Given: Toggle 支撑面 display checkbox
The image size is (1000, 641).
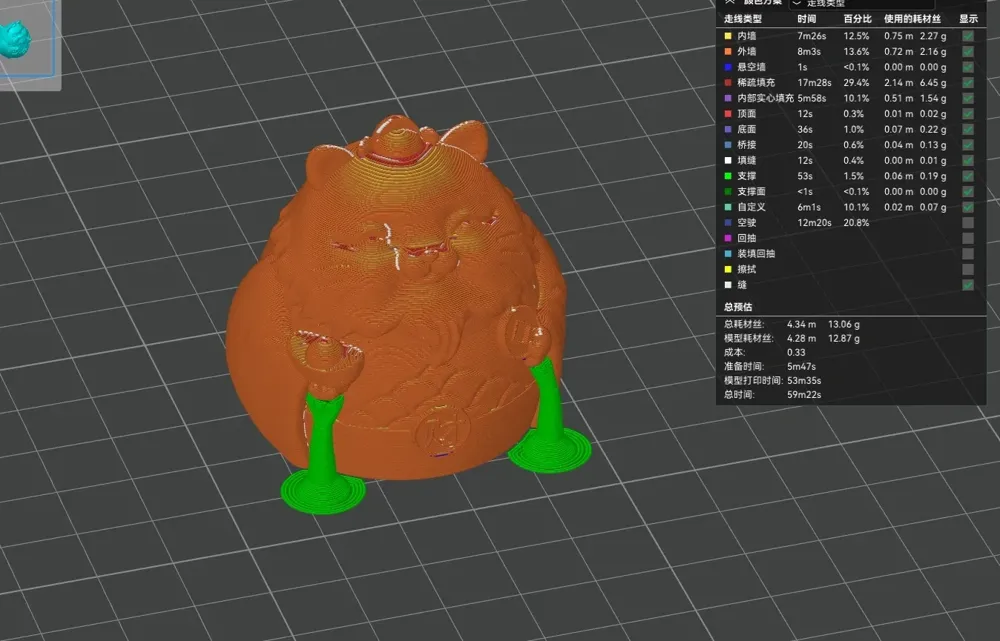Looking at the screenshot, I should pyautogui.click(x=968, y=191).
